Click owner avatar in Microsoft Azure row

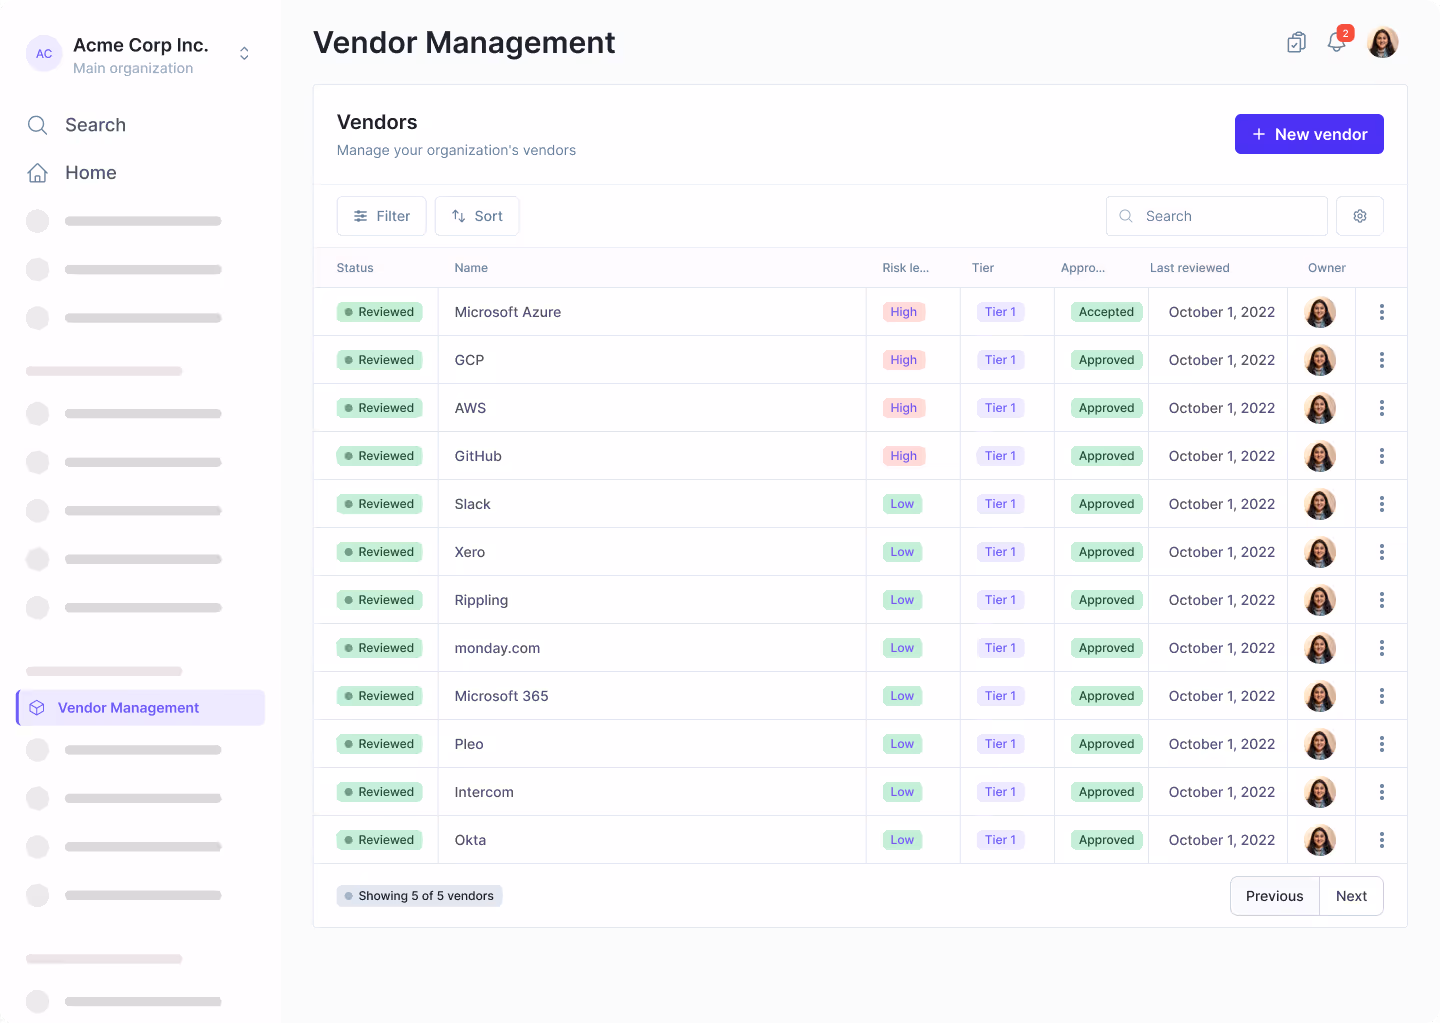(x=1320, y=312)
